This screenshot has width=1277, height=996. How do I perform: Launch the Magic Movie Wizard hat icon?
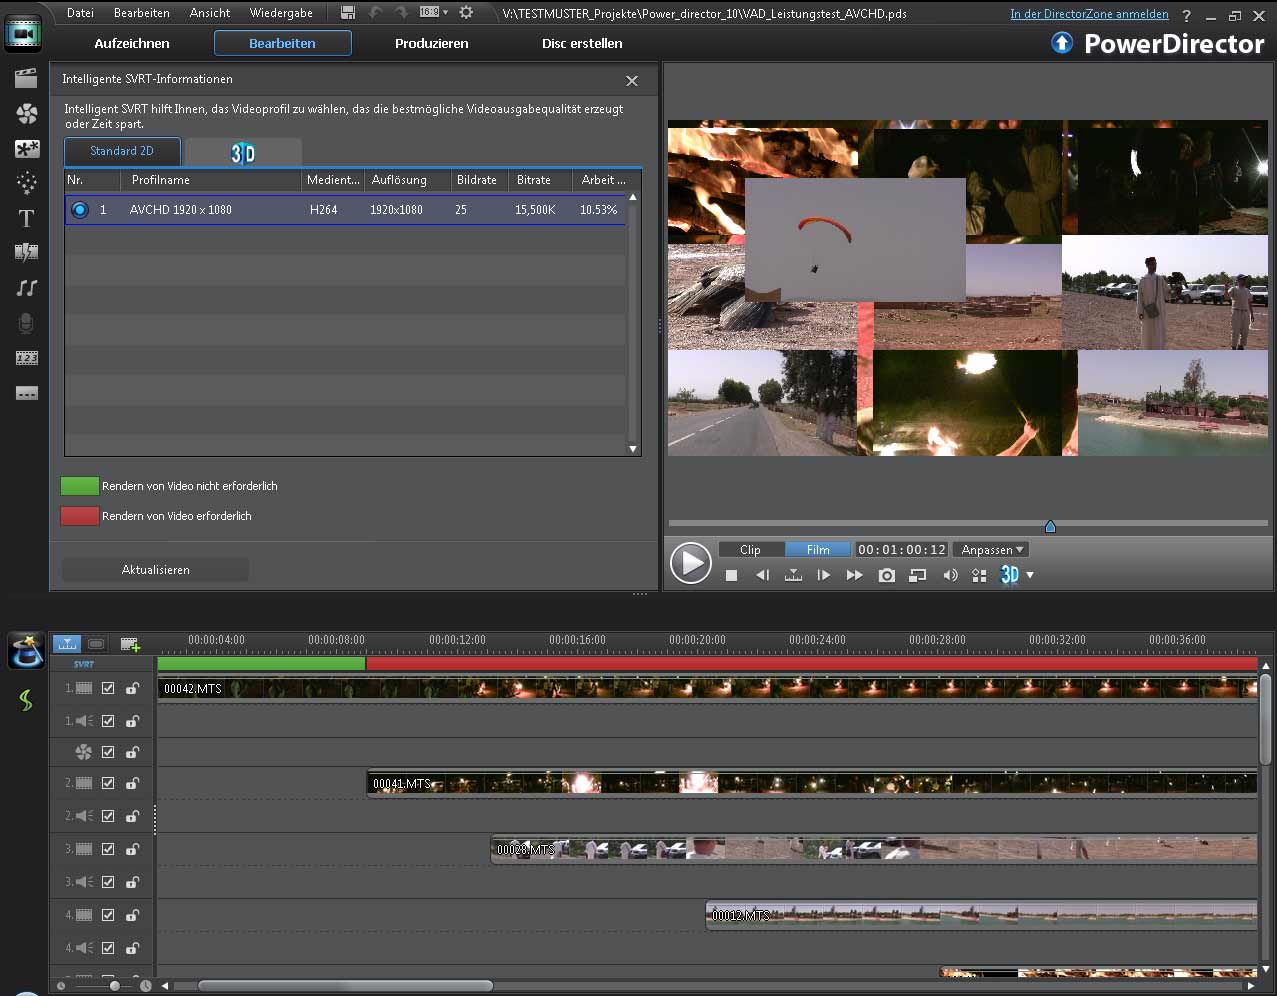point(26,651)
